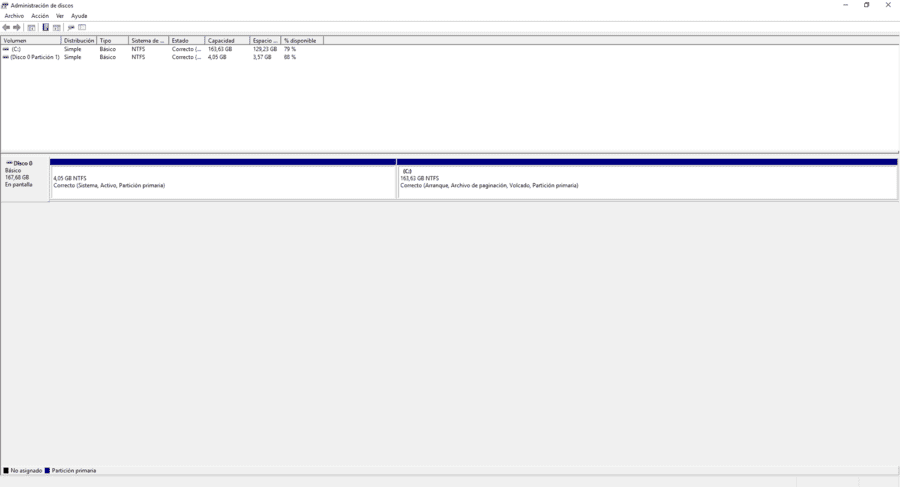Click the 79 % available cell
Image resolution: width=900 pixels, height=487 pixels.
290,49
